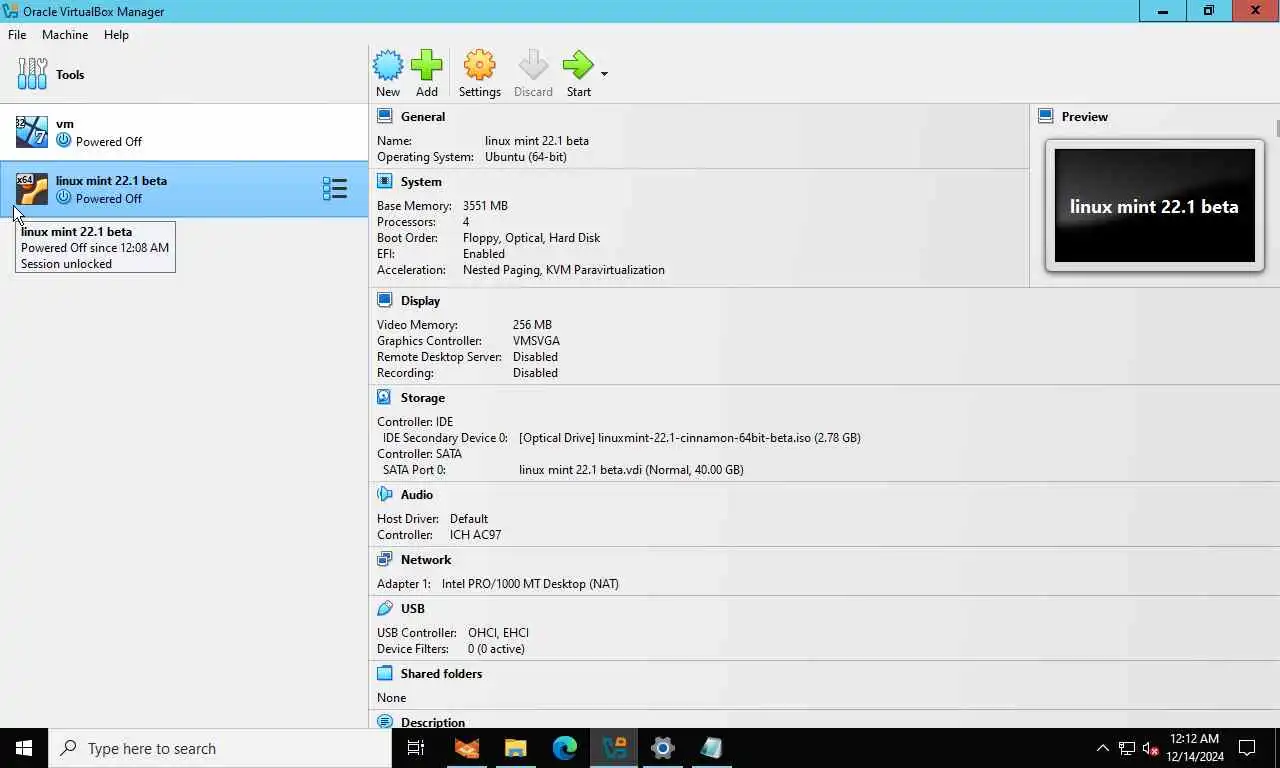Select the linux mint 22.1 beta machine
The width and height of the screenshot is (1280, 768).
(184, 189)
